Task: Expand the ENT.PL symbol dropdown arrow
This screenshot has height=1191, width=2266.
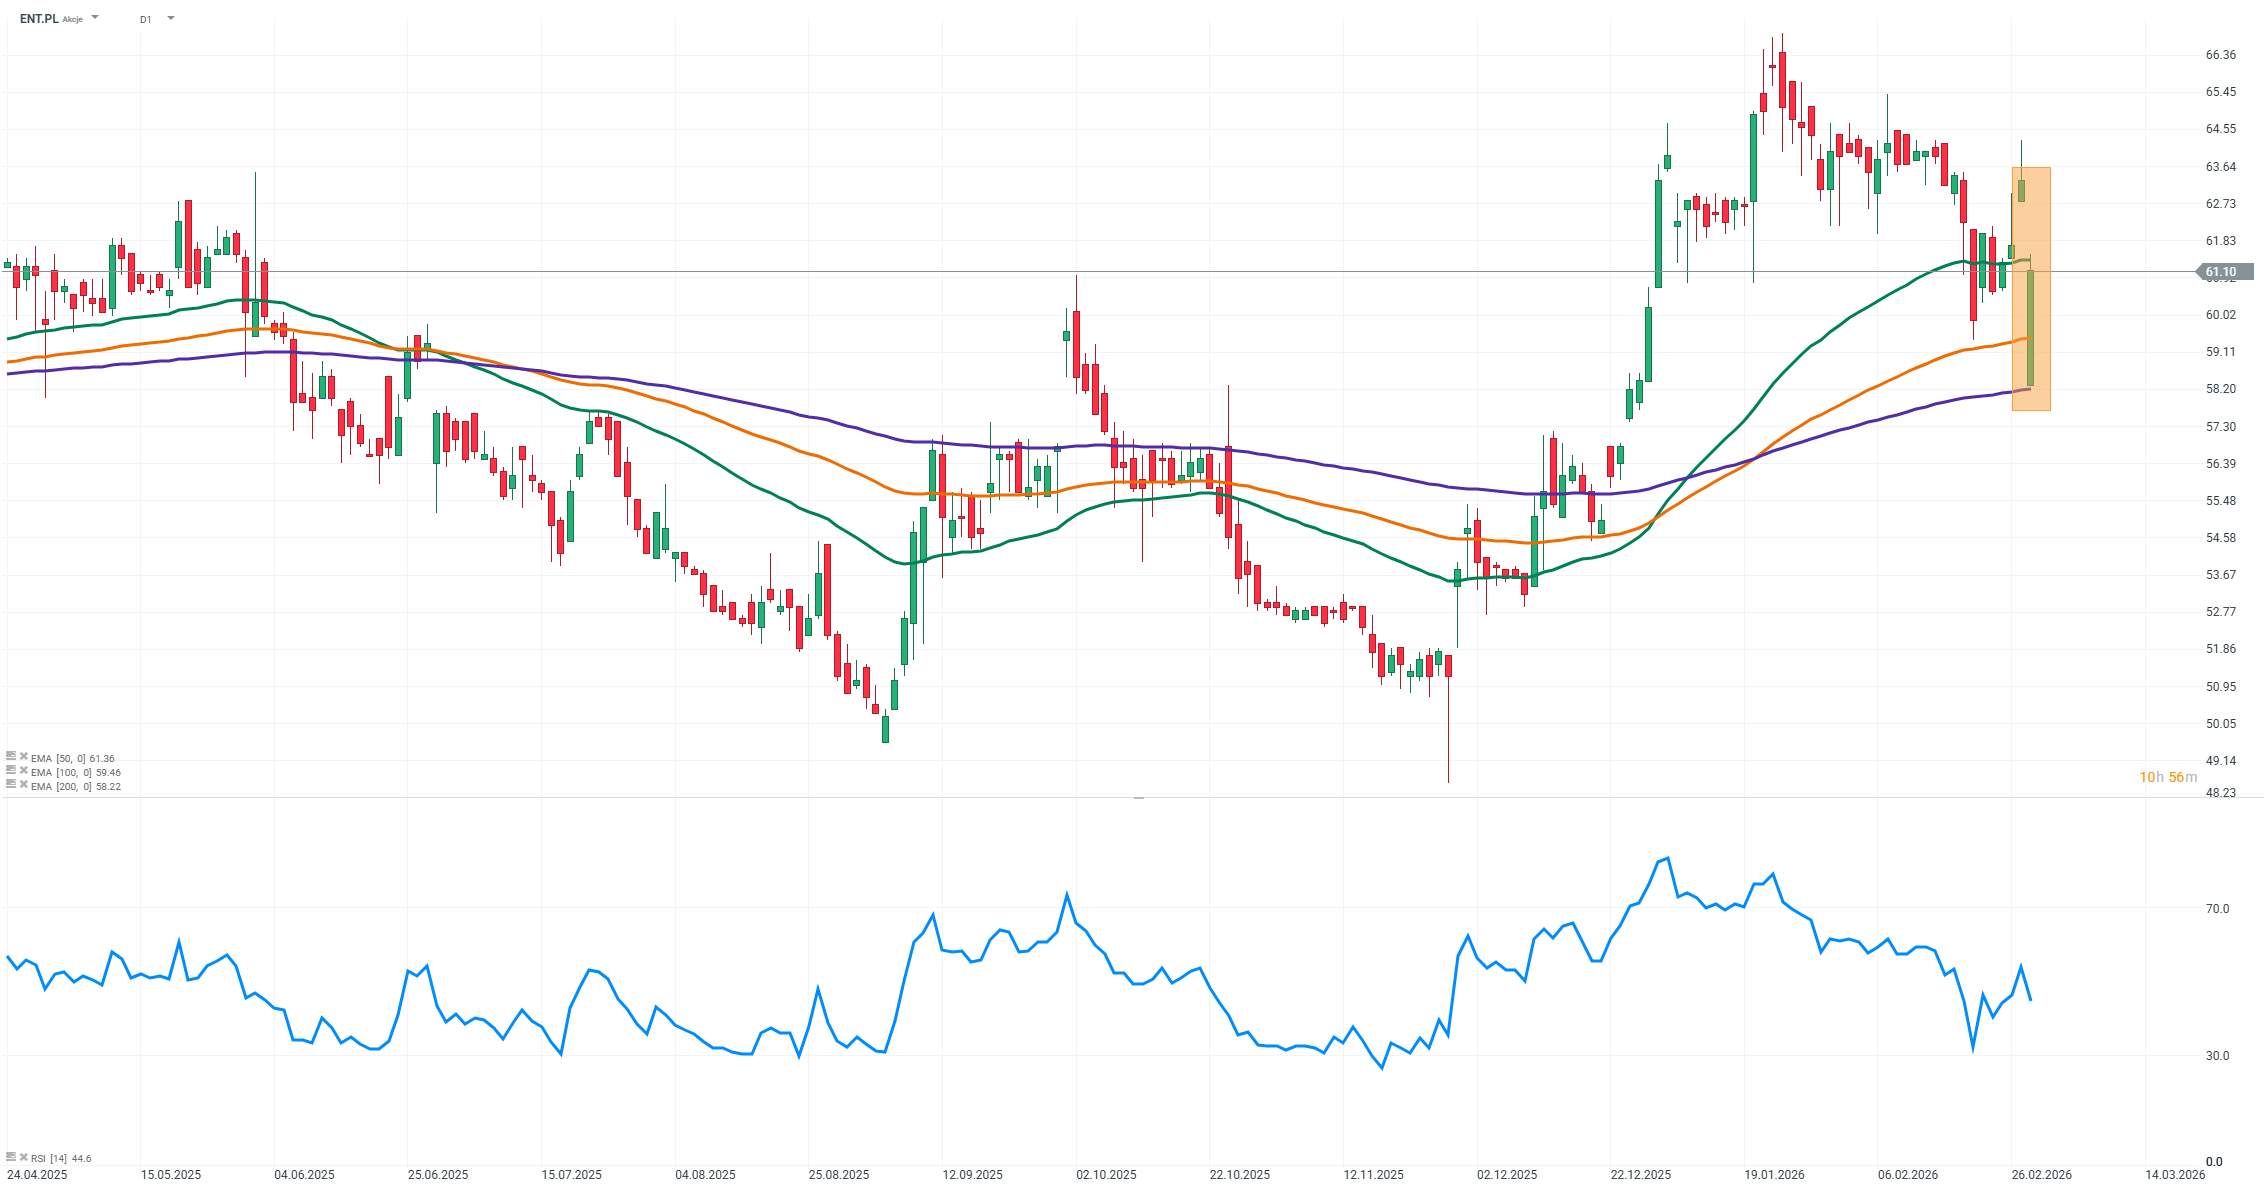Action: (x=95, y=18)
